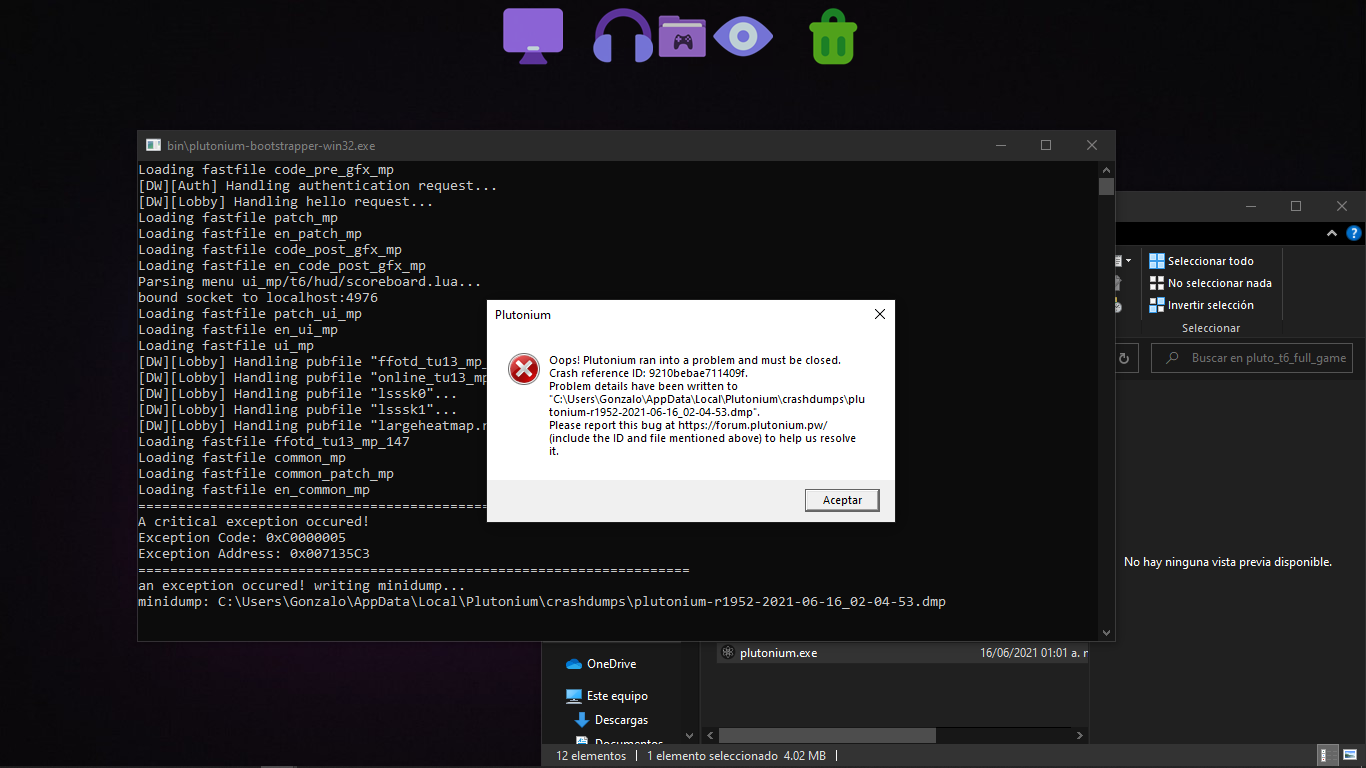The width and height of the screenshot is (1366, 768).
Task: Select the plutonium.exe file row
Action: pyautogui.click(x=903, y=652)
